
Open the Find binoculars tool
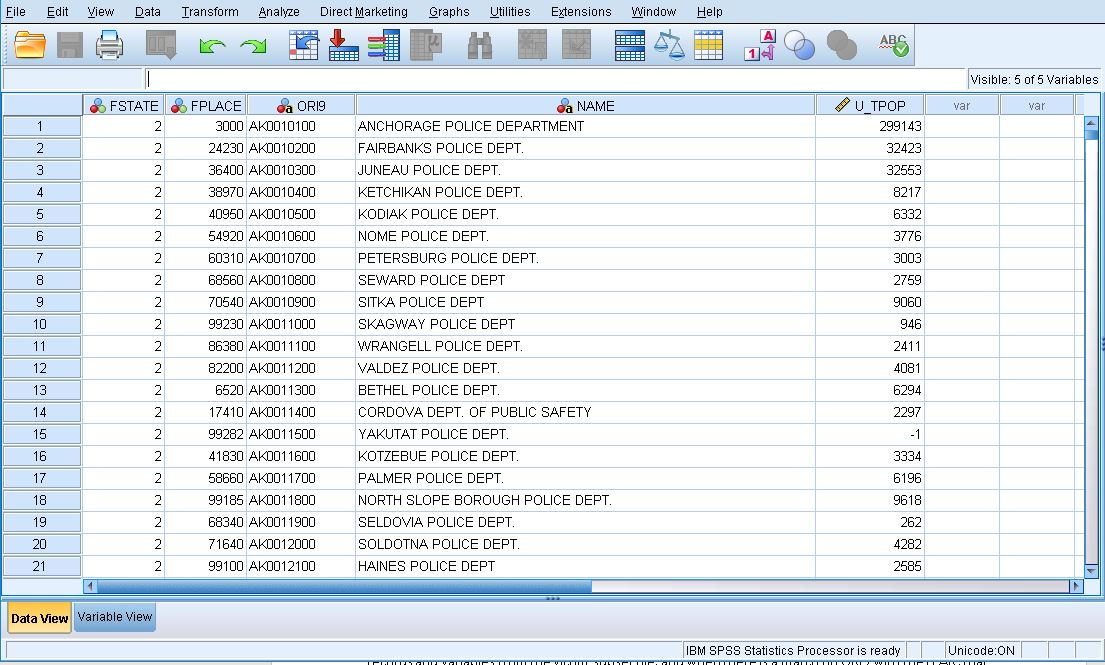[480, 45]
